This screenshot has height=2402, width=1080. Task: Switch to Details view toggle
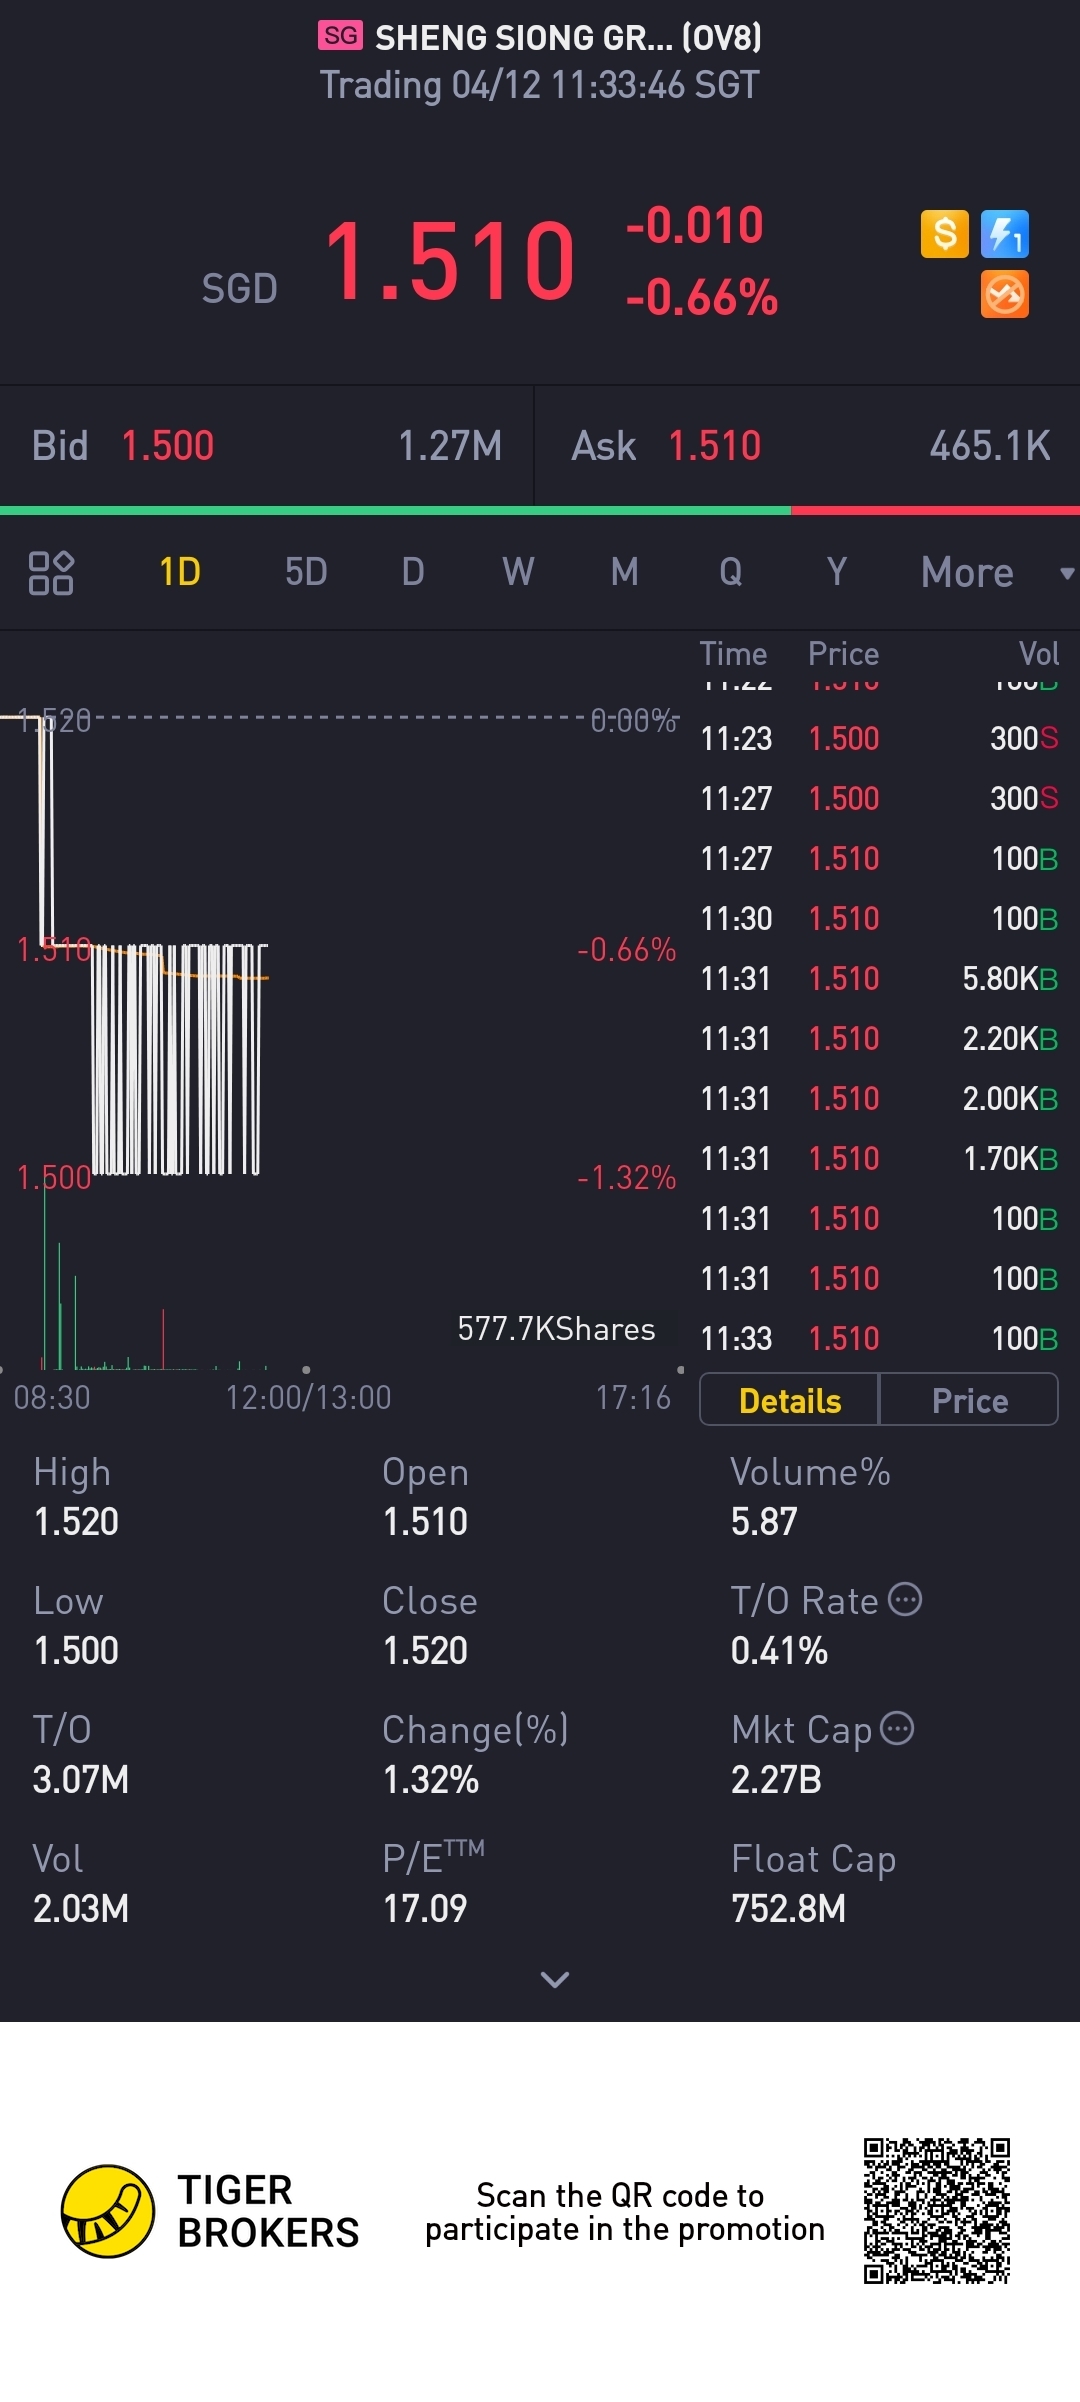pos(789,1400)
